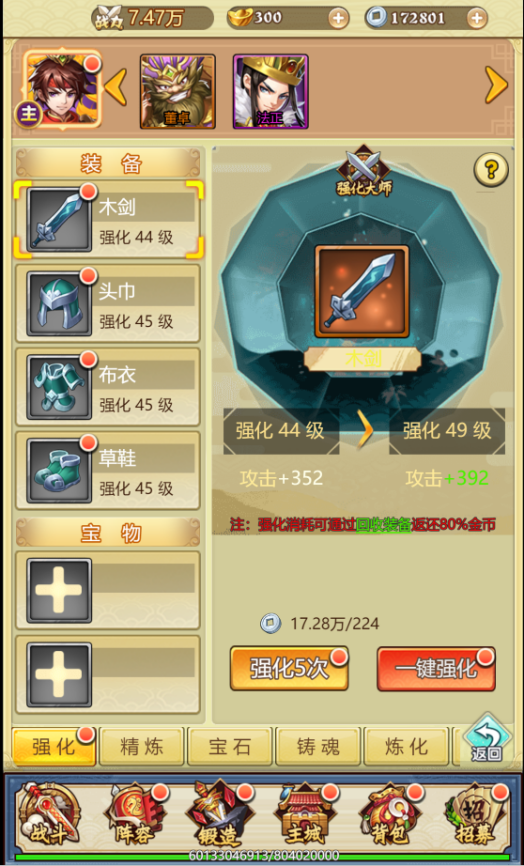Screen dimensions: 524x866
Task: Select the 头巾 helmet equipment slot
Action: [x=108, y=304]
